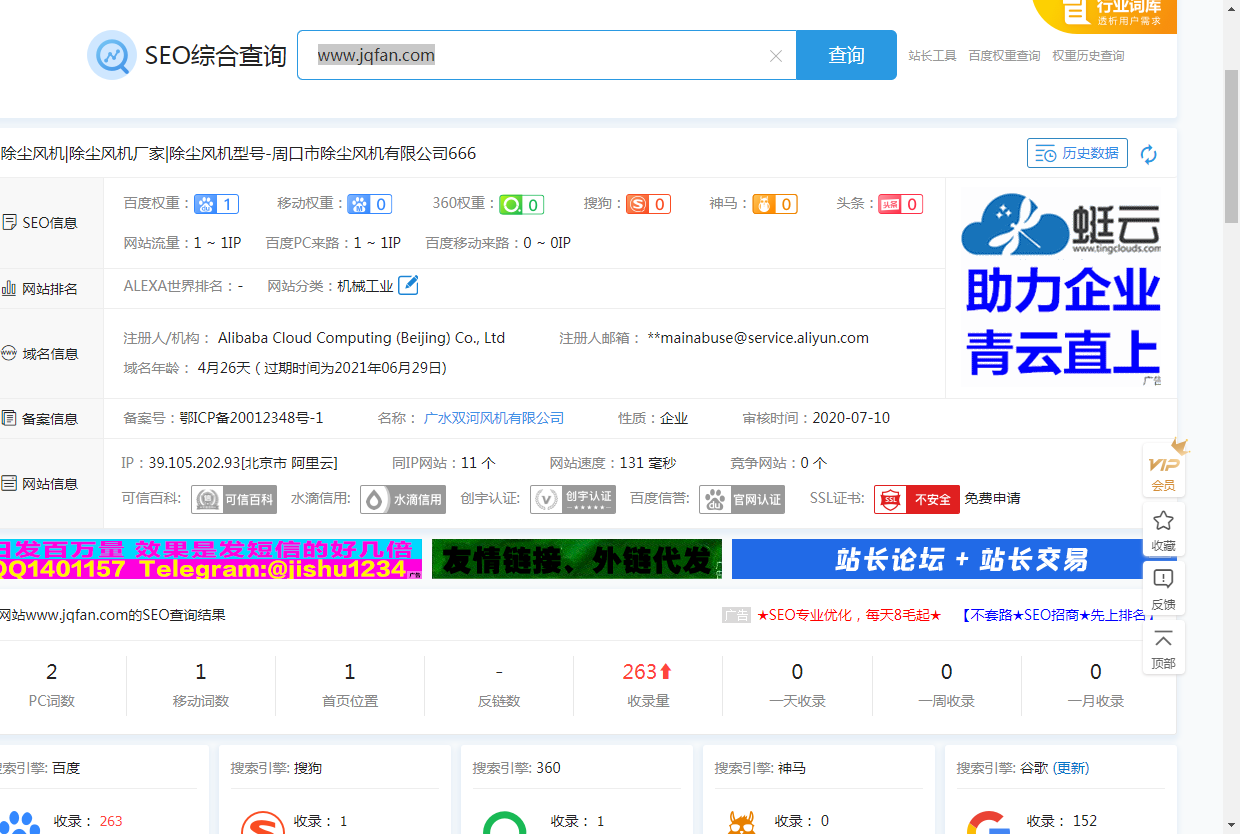The height and width of the screenshot is (834, 1240).
Task: Click the 机械工业 category link
Action: click(365, 286)
